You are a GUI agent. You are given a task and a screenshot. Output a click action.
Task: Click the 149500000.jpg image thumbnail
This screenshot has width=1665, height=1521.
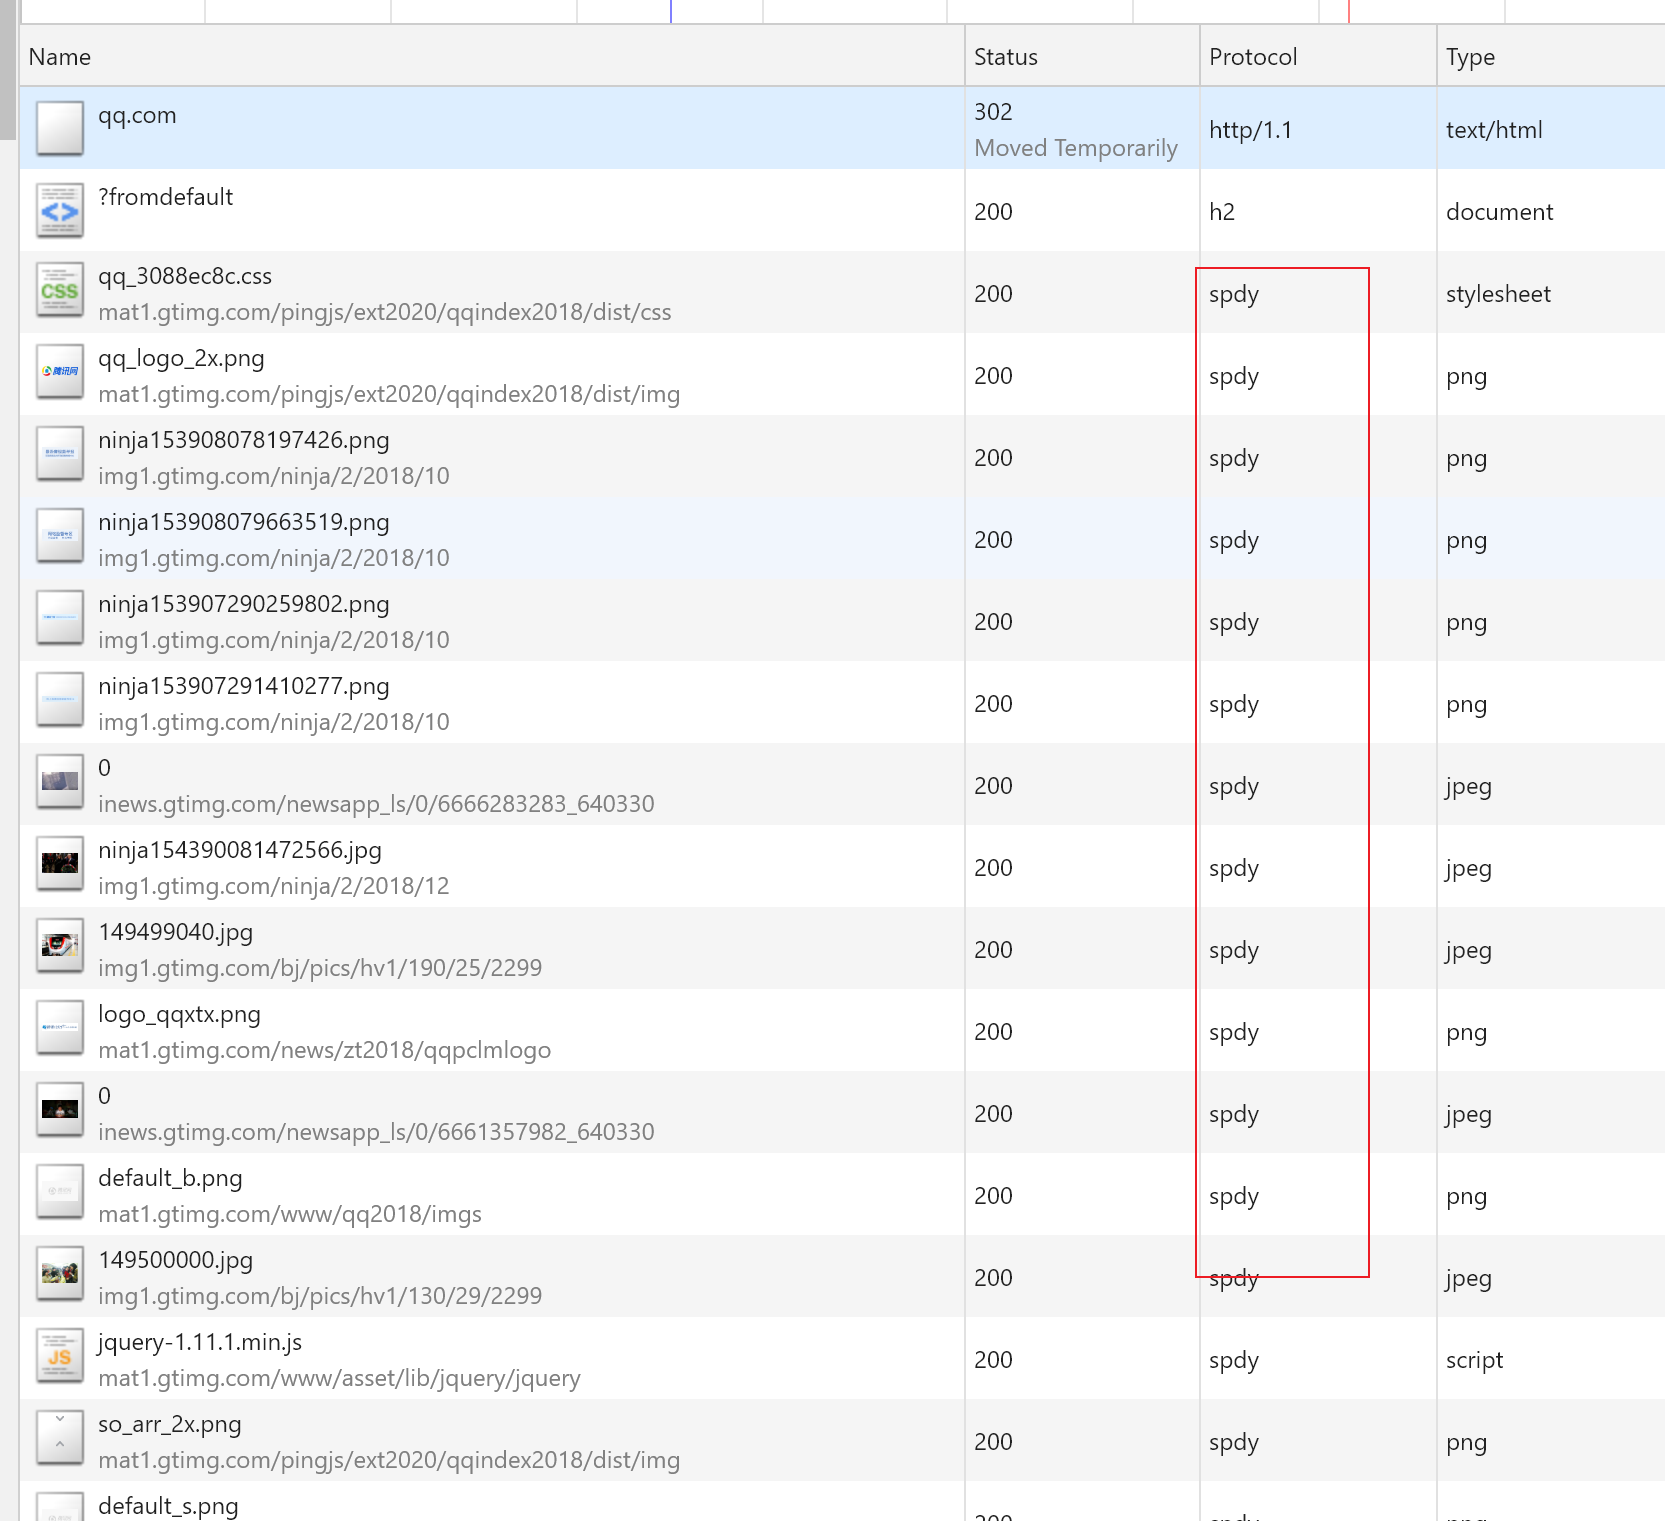point(60,1275)
